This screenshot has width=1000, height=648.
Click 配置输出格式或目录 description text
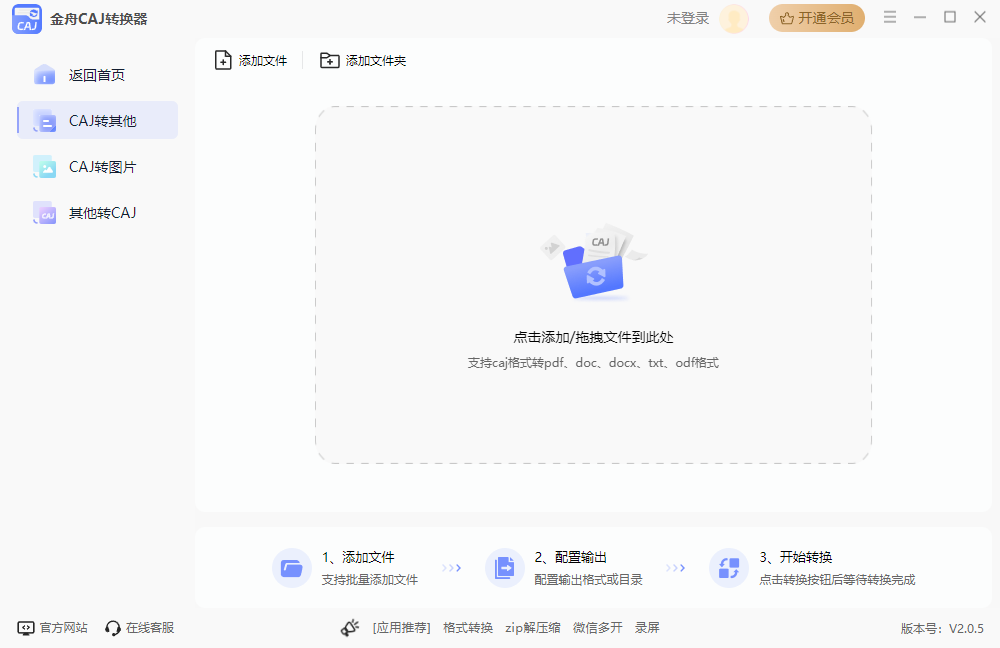click(588, 580)
